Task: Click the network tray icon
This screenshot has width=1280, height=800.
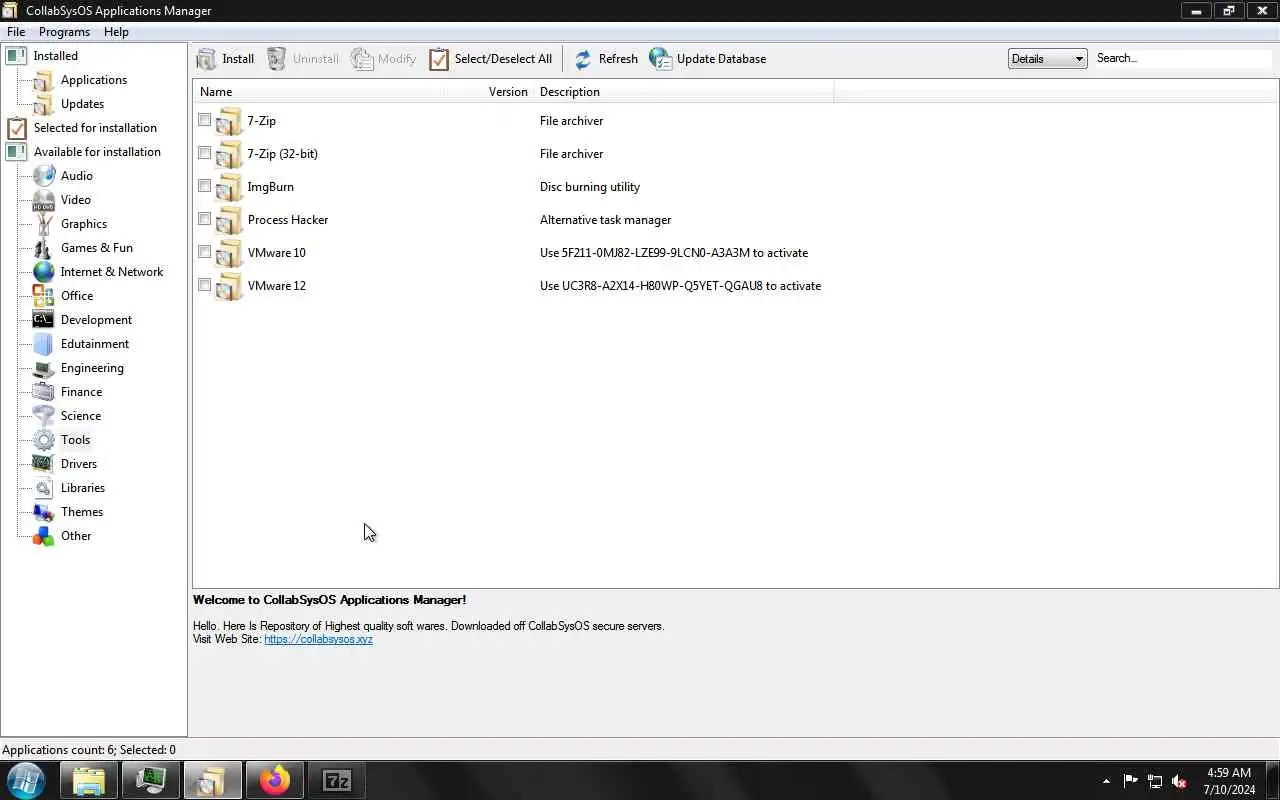Action: [x=1155, y=781]
